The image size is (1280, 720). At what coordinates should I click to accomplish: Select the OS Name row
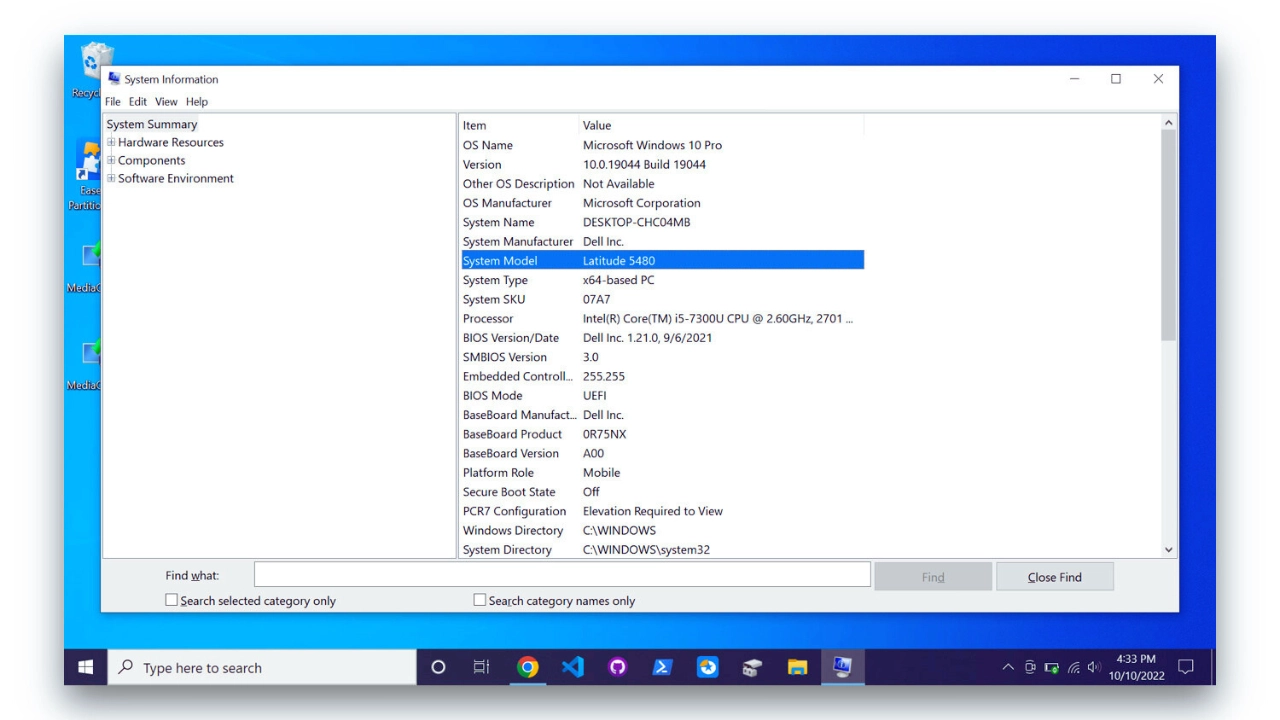[x=662, y=145]
